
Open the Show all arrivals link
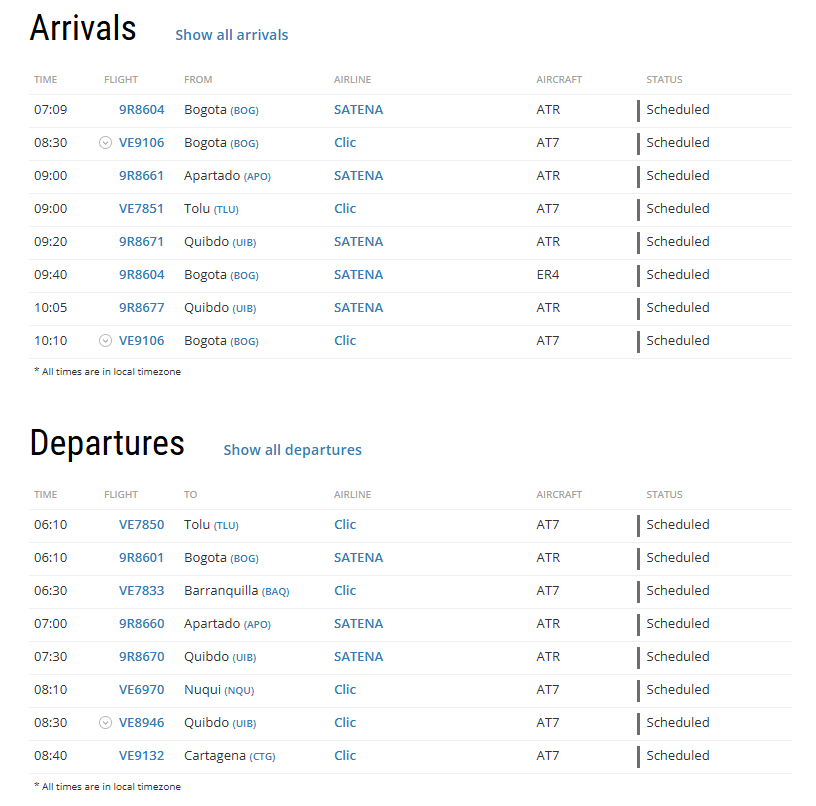pyautogui.click(x=232, y=35)
